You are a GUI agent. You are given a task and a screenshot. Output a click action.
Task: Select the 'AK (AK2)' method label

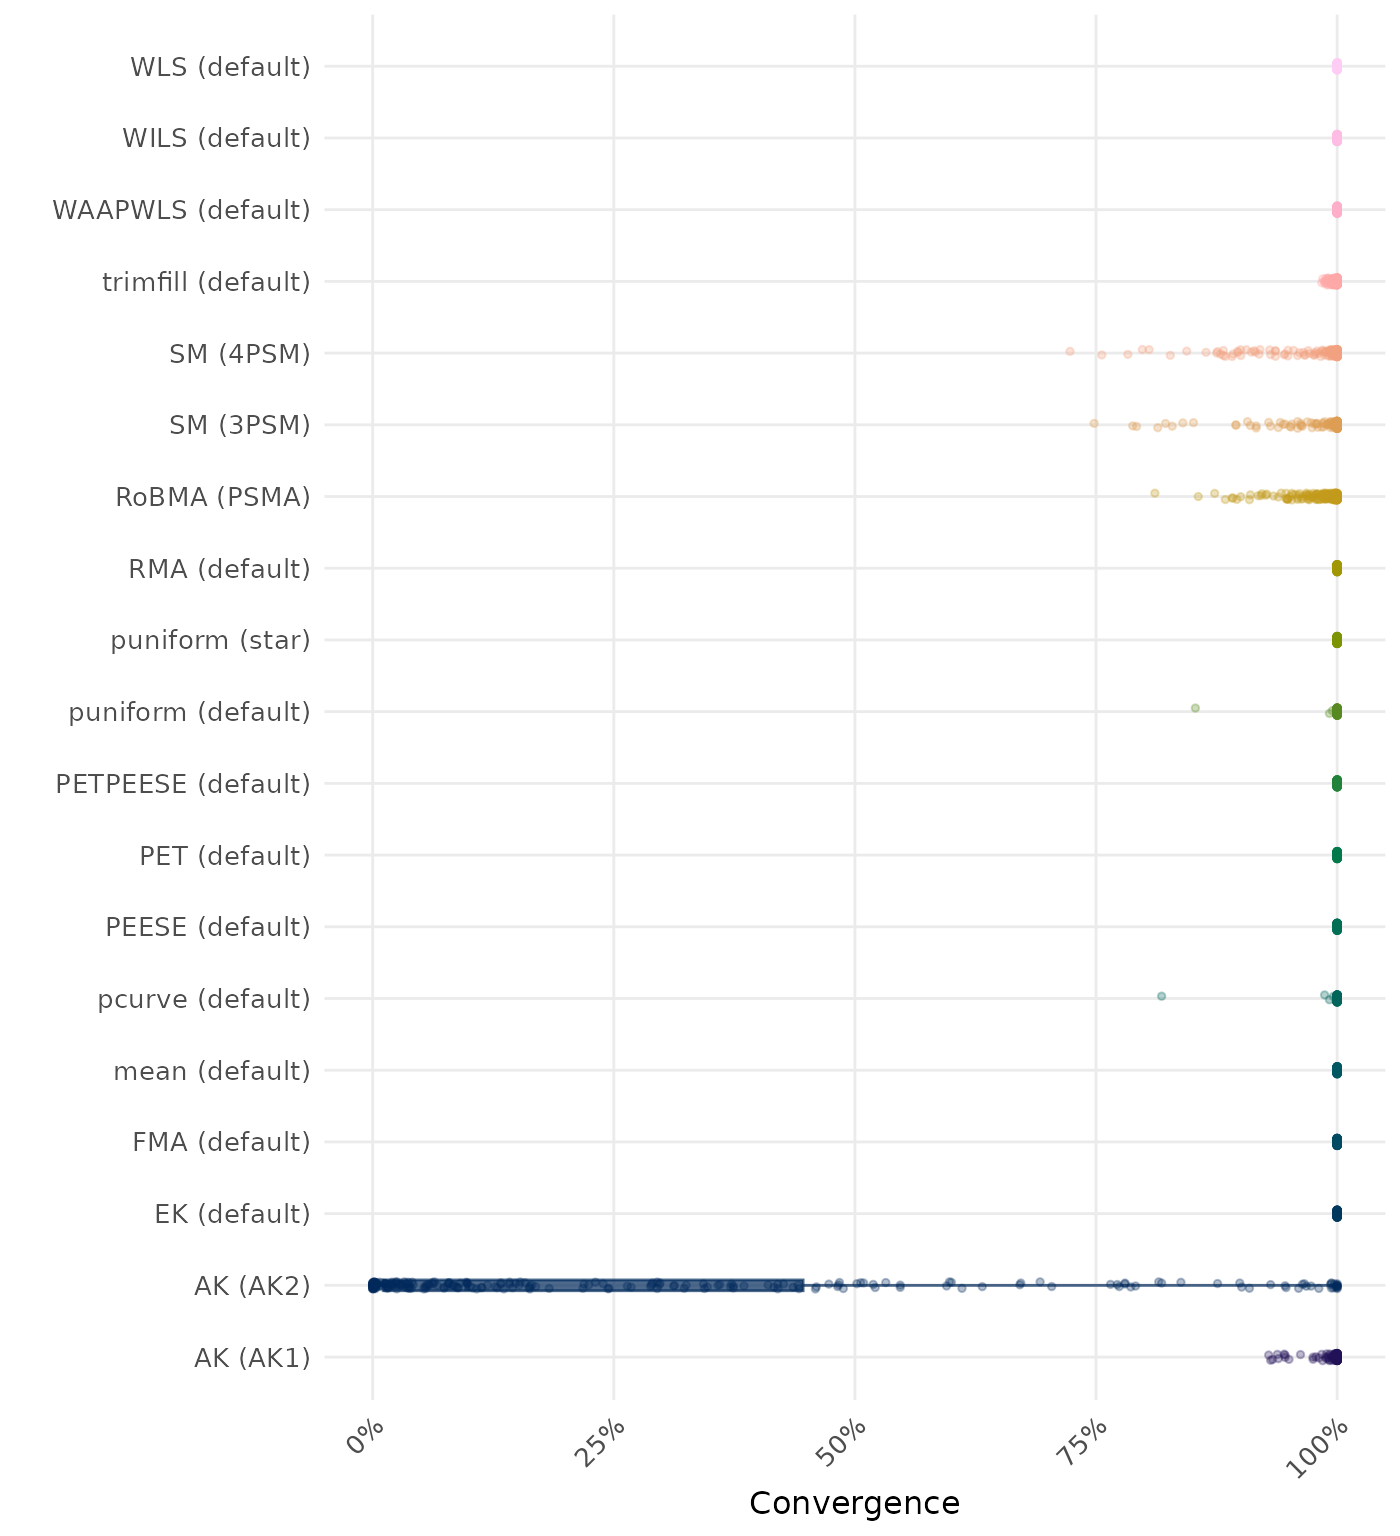point(252,1286)
